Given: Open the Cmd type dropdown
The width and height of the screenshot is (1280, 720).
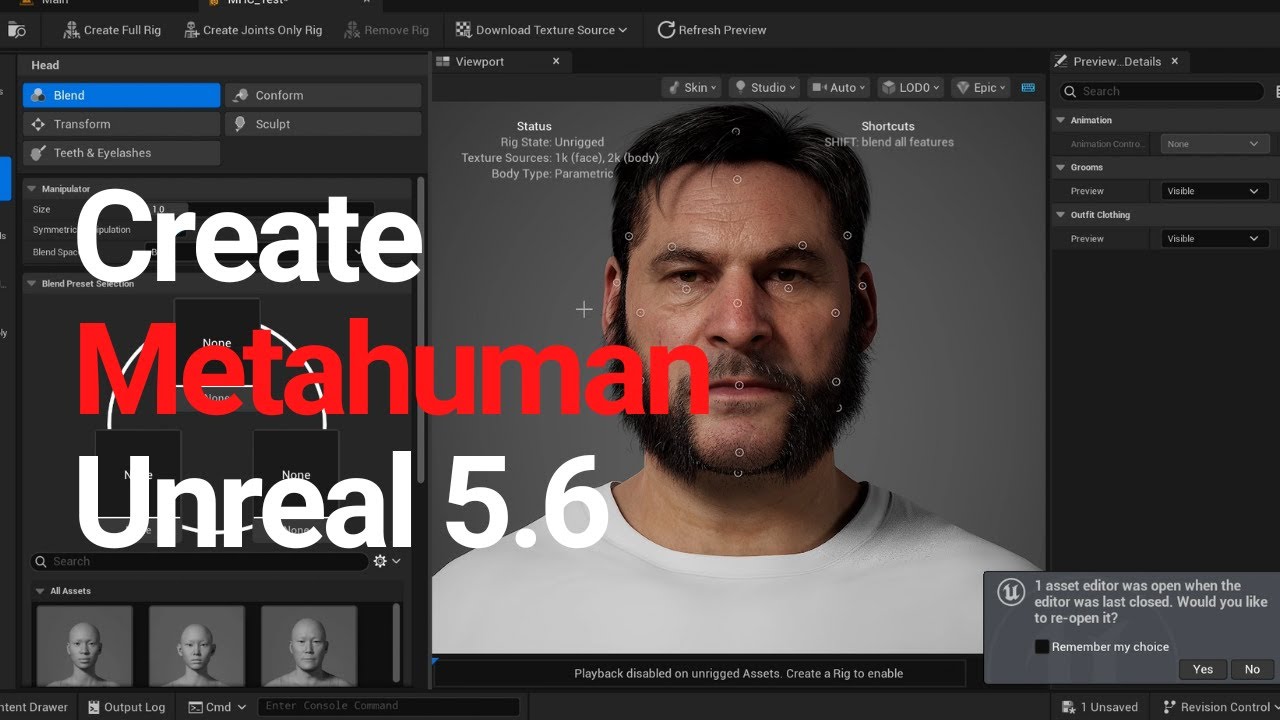Looking at the screenshot, I should [x=218, y=707].
